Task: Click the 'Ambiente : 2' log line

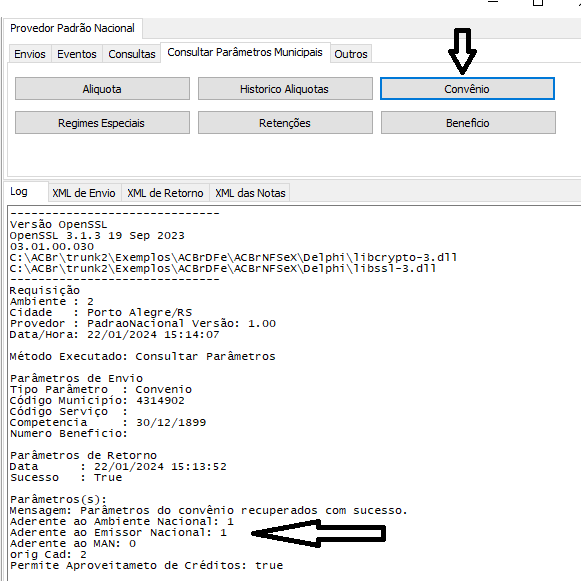Action: click(52, 302)
